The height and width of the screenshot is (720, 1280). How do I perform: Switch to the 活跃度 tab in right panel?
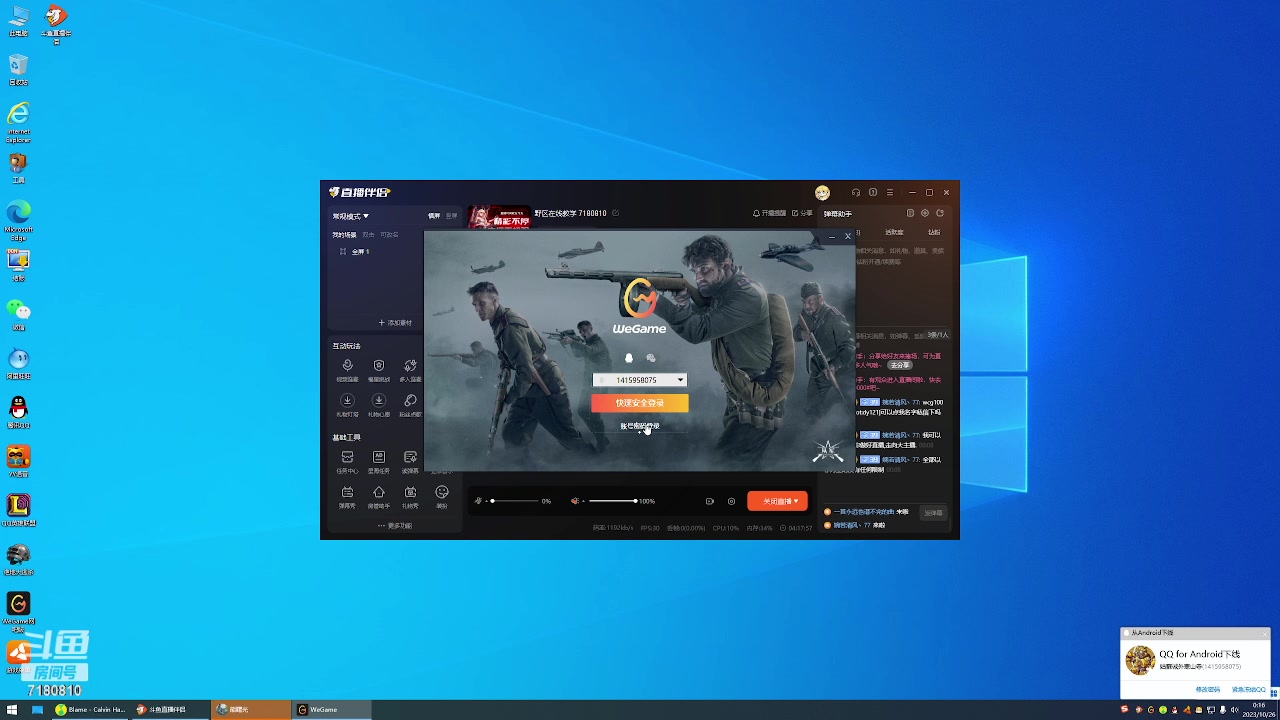[894, 232]
